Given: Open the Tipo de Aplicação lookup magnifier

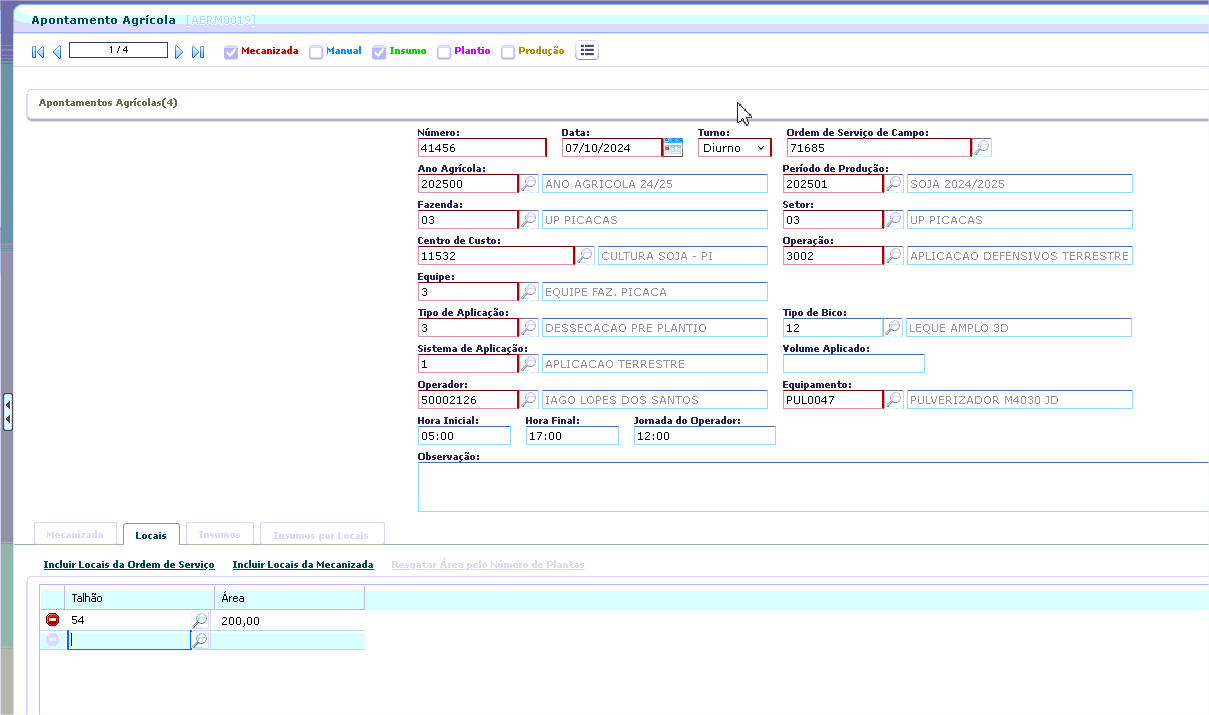Looking at the screenshot, I should coord(529,327).
